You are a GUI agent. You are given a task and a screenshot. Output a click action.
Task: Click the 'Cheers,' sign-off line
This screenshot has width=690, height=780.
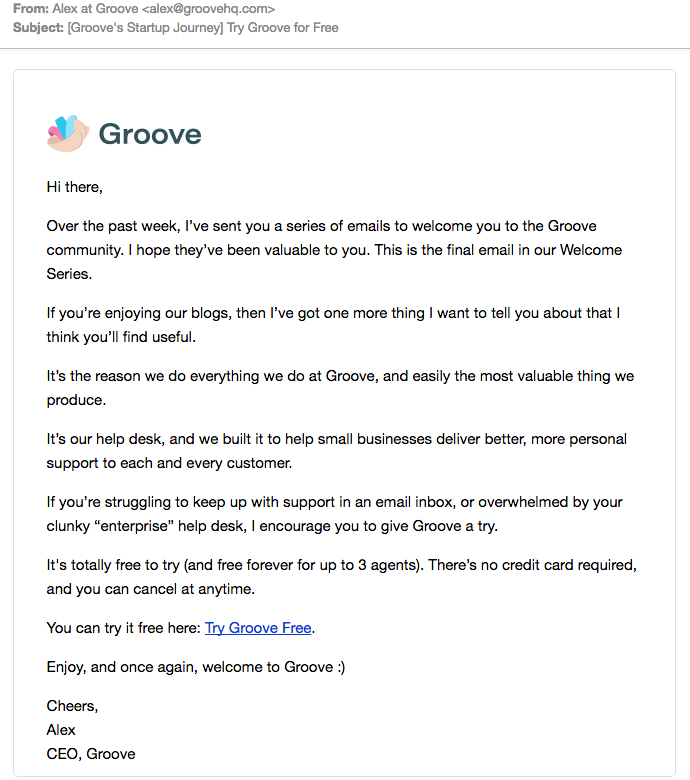pos(73,706)
